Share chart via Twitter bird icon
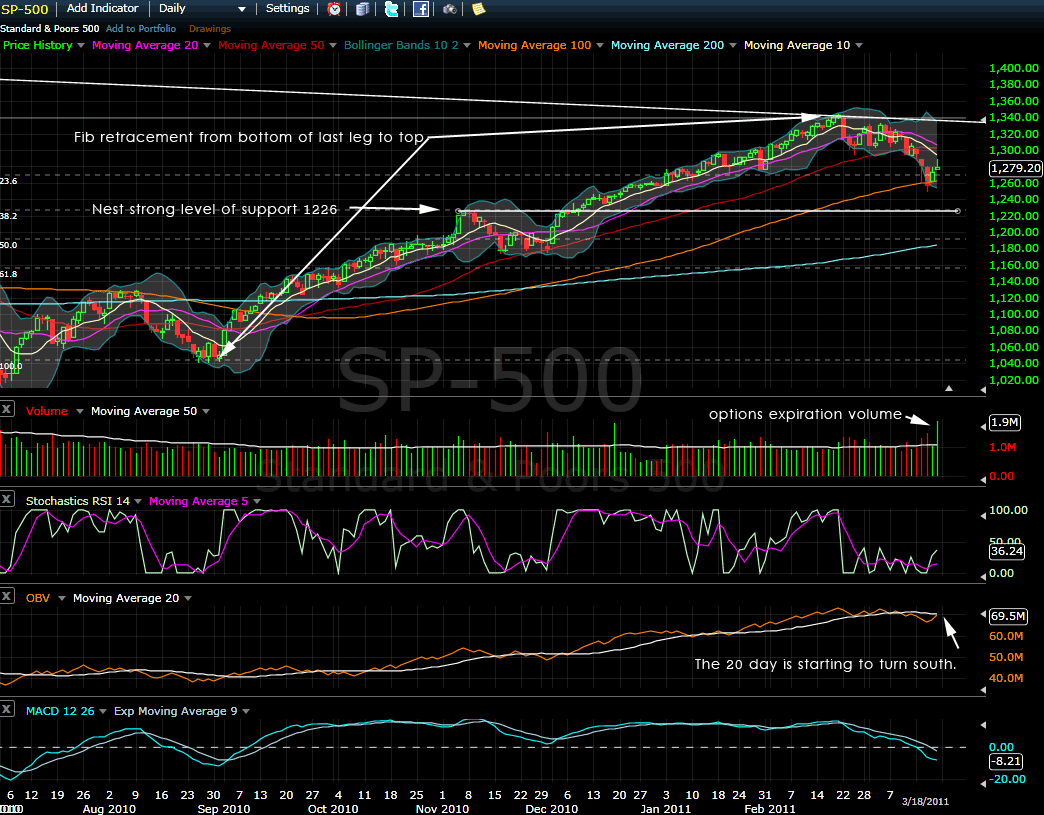 (x=392, y=9)
